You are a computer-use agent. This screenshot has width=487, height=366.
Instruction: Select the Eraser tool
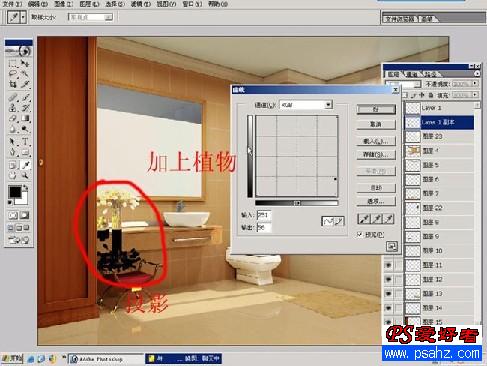click(13, 119)
